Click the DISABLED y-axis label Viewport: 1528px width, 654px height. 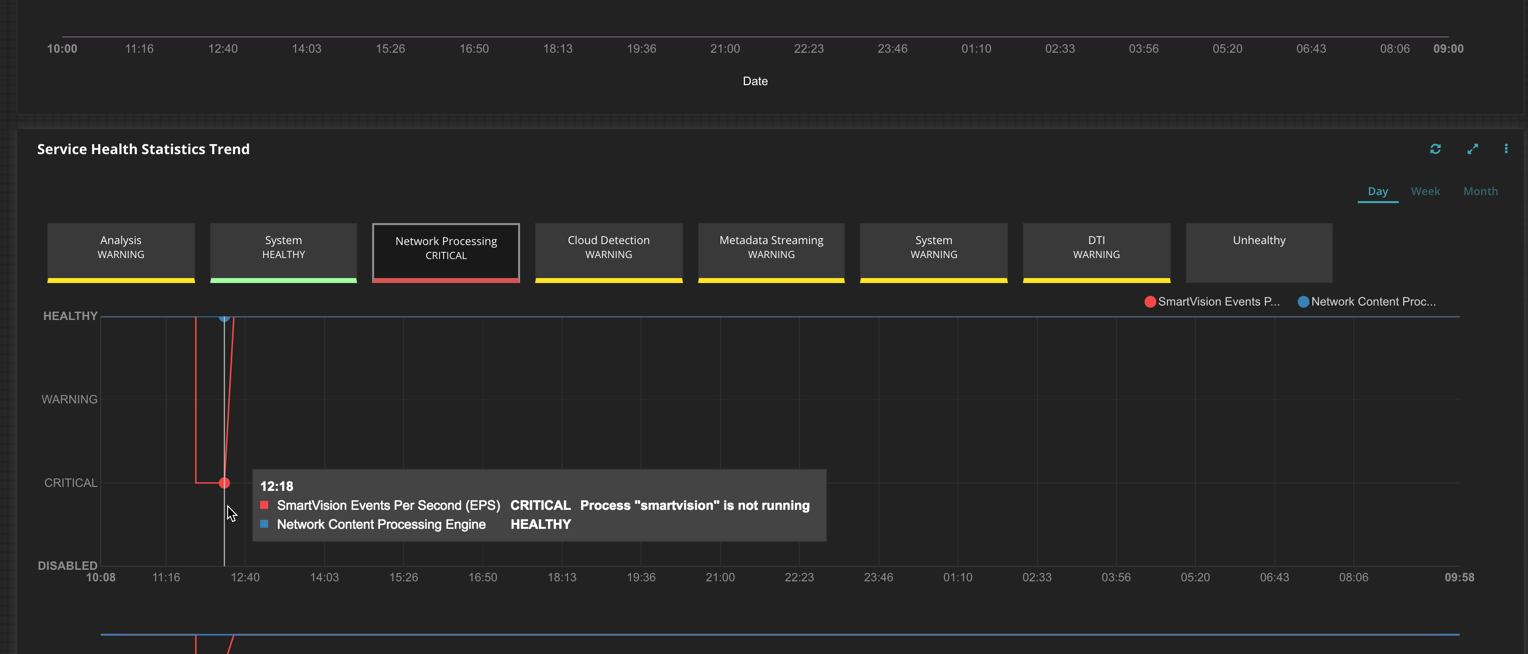[x=68, y=566]
